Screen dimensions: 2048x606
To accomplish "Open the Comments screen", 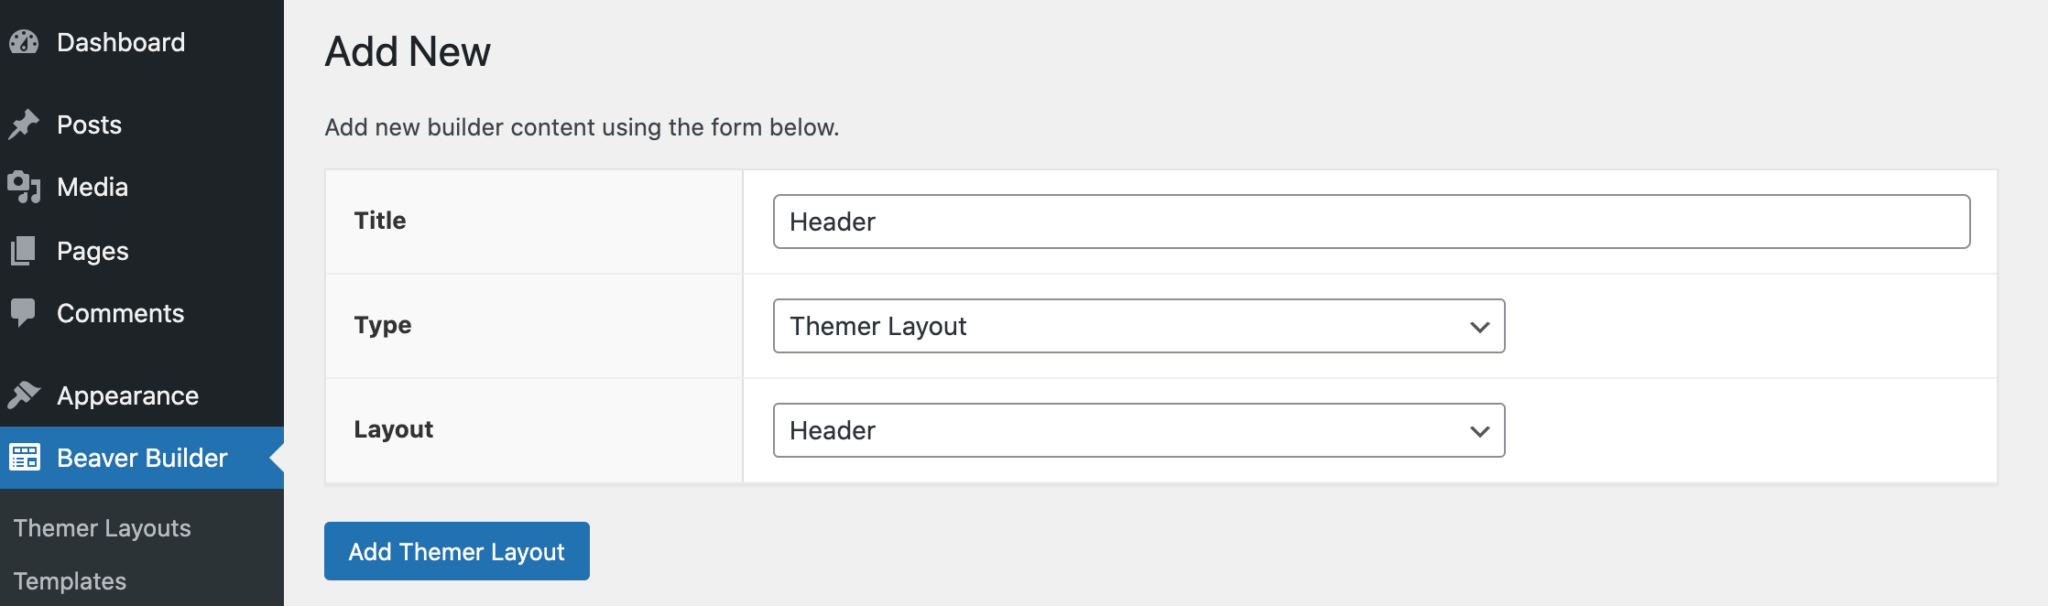I will [121, 313].
